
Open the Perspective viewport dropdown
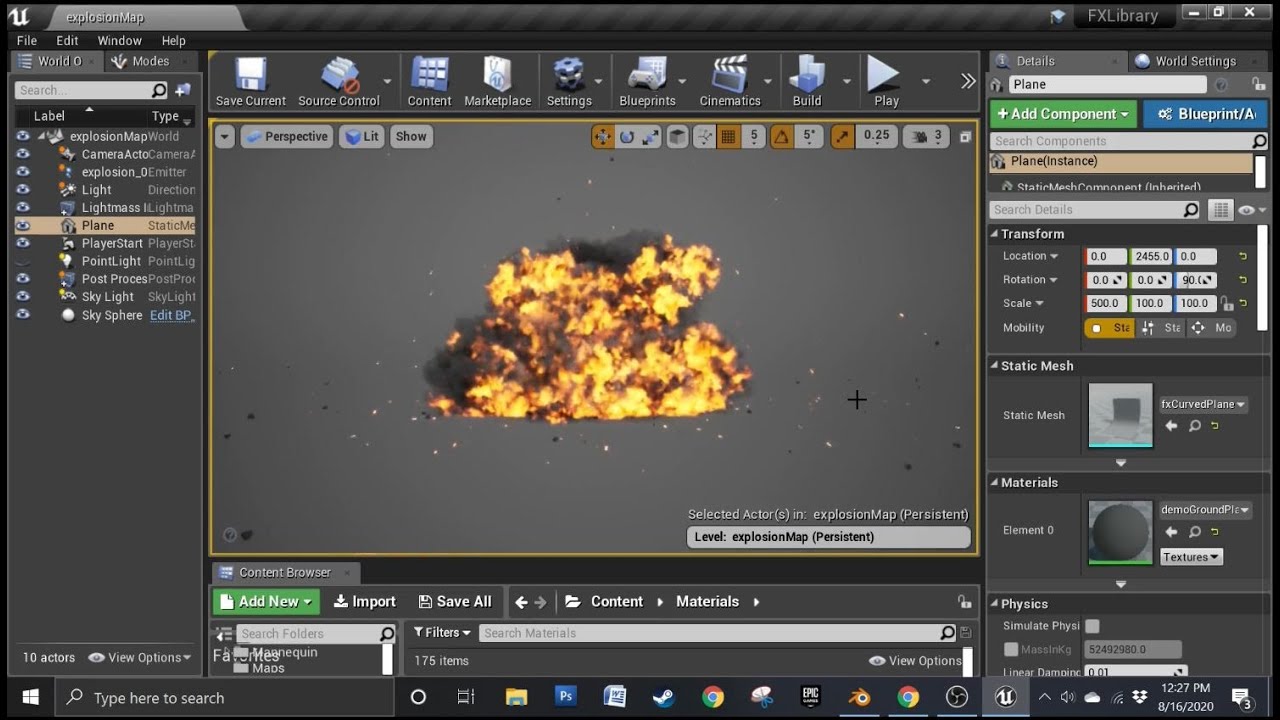coord(286,137)
